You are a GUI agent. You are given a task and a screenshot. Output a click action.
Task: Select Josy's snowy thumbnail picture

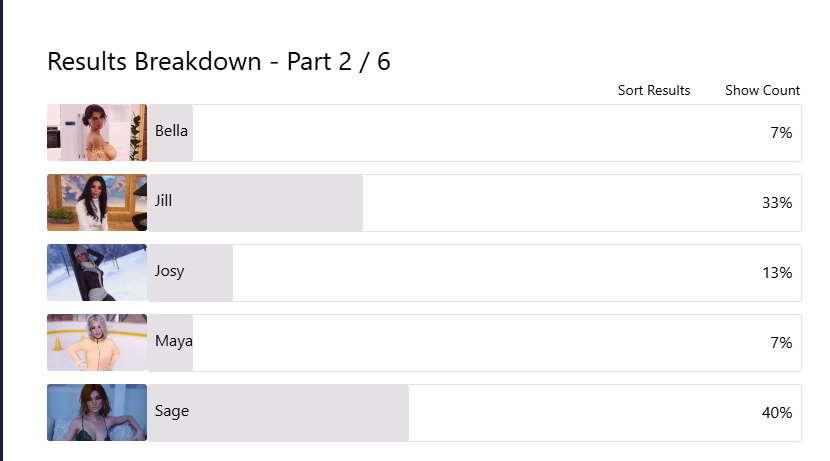(x=97, y=272)
